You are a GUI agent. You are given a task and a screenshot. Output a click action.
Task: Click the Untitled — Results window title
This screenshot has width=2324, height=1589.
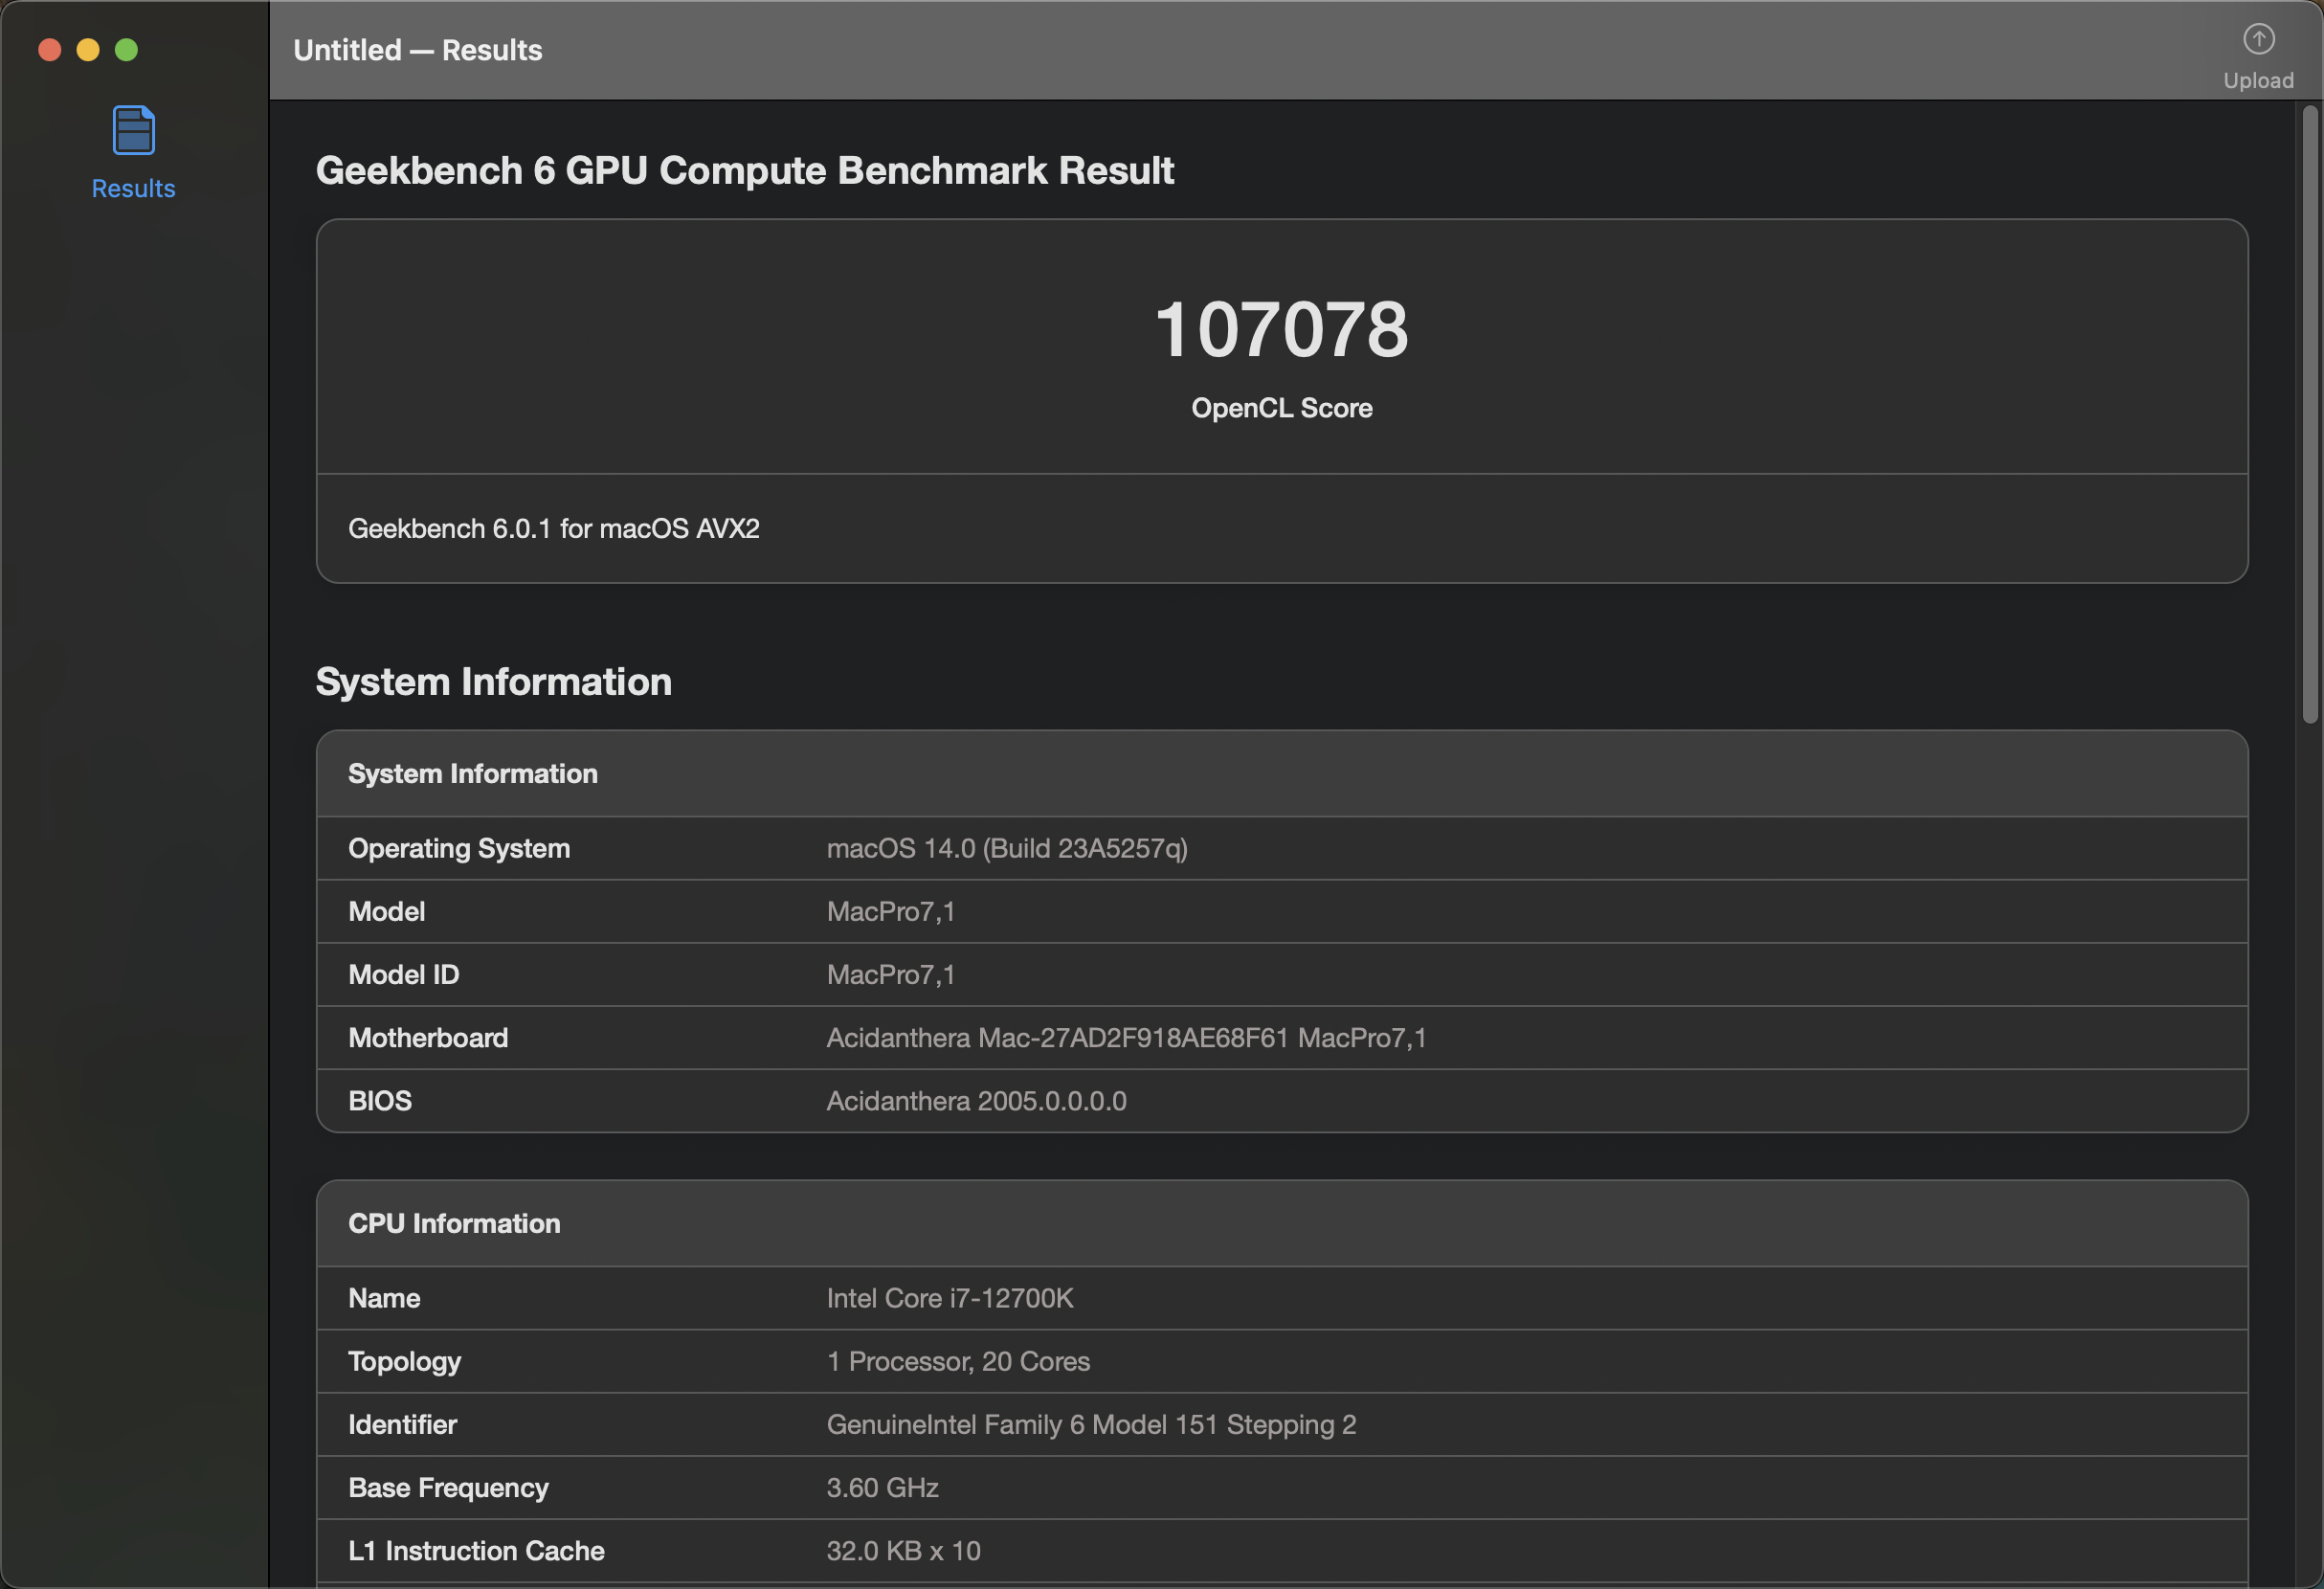click(418, 50)
